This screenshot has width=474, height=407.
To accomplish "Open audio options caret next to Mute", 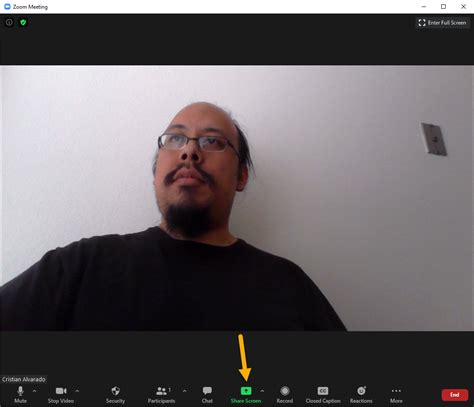I will [x=34, y=391].
